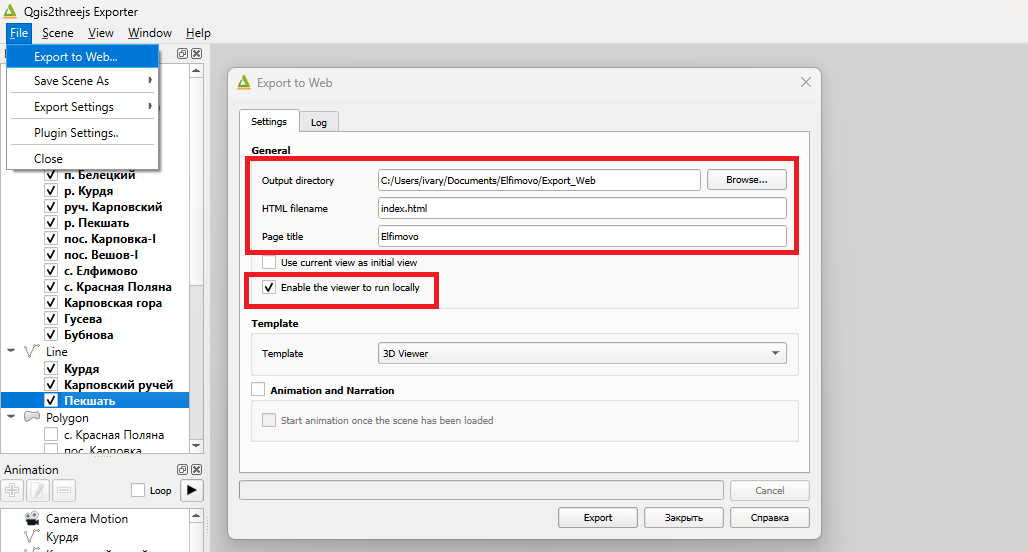
Task: Close the Animation panel with its X icon
Action: (x=196, y=469)
